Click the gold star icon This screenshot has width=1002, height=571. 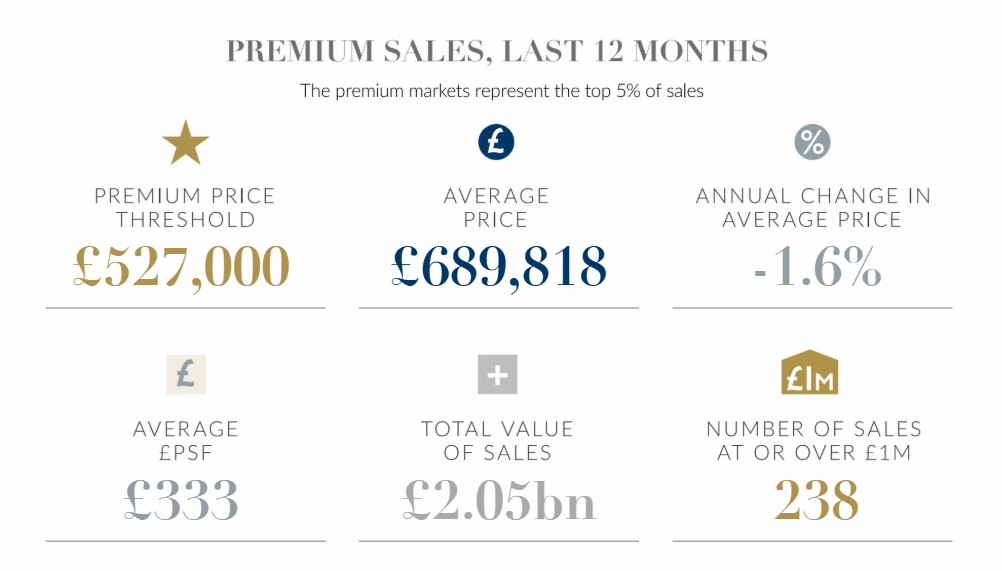coord(185,144)
